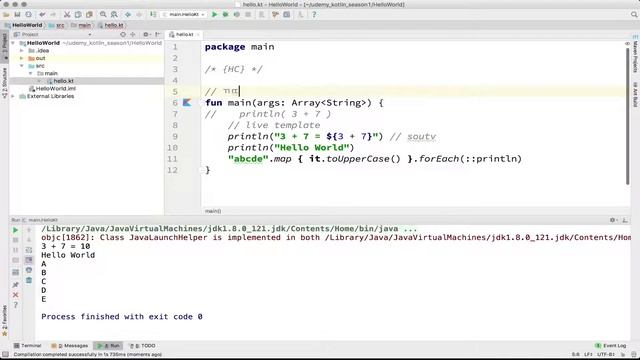Click the Run panel help question mark
Image resolution: width=640 pixels, height=360 pixels.
[16, 305]
